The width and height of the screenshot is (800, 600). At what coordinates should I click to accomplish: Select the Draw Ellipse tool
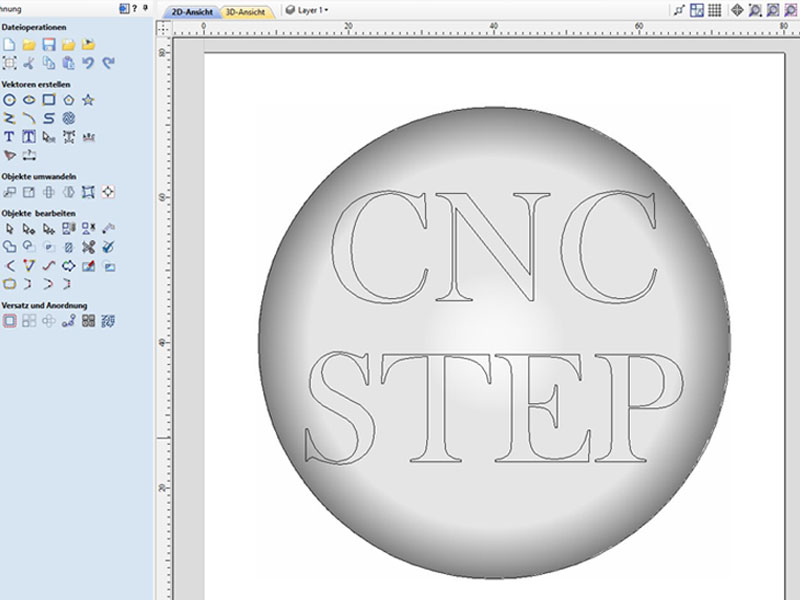point(29,100)
